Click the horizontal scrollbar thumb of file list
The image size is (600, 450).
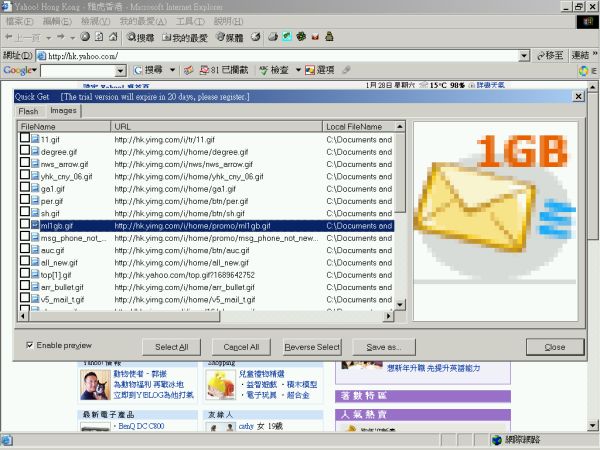click(124, 316)
